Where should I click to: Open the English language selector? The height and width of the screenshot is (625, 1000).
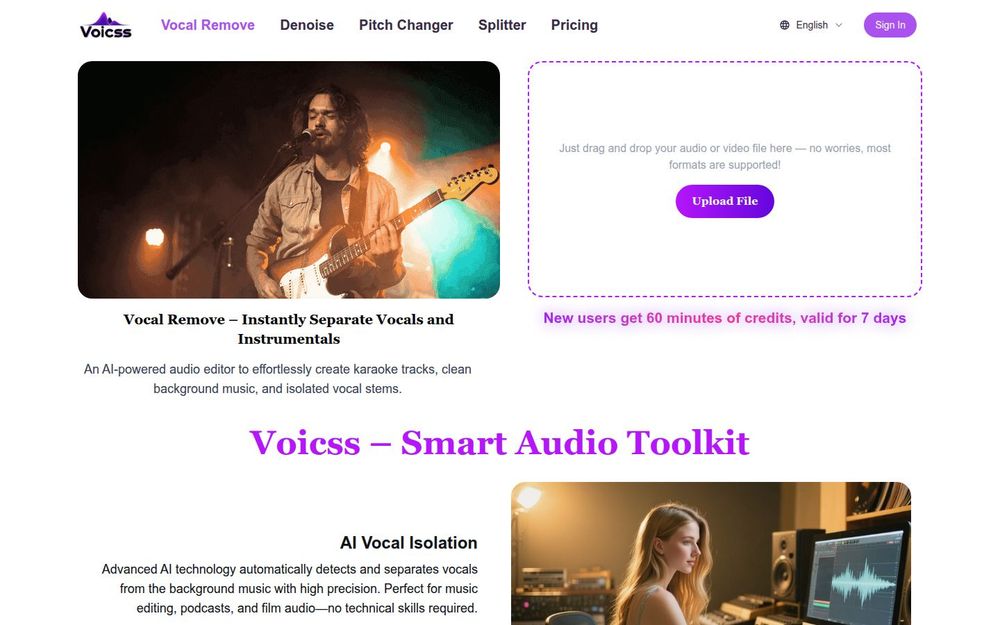[x=811, y=25]
